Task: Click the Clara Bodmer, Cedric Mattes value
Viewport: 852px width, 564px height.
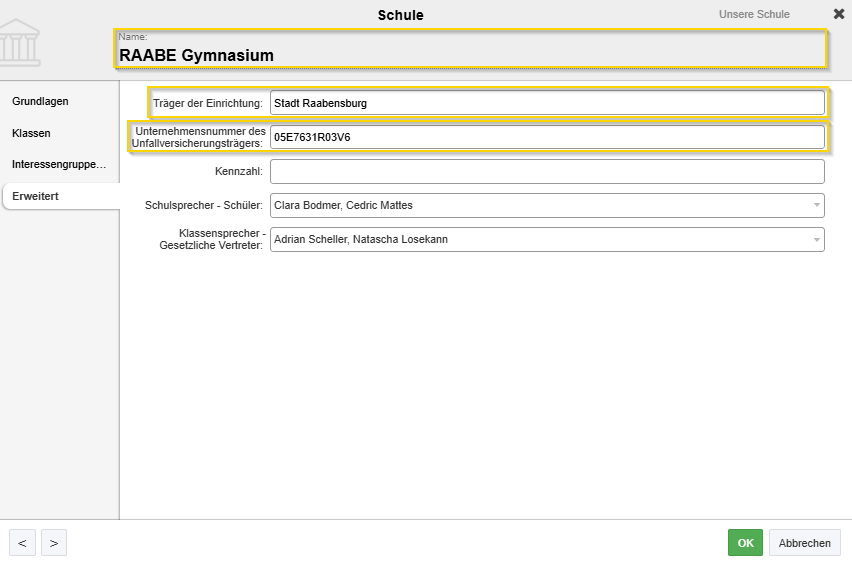Action: click(343, 205)
